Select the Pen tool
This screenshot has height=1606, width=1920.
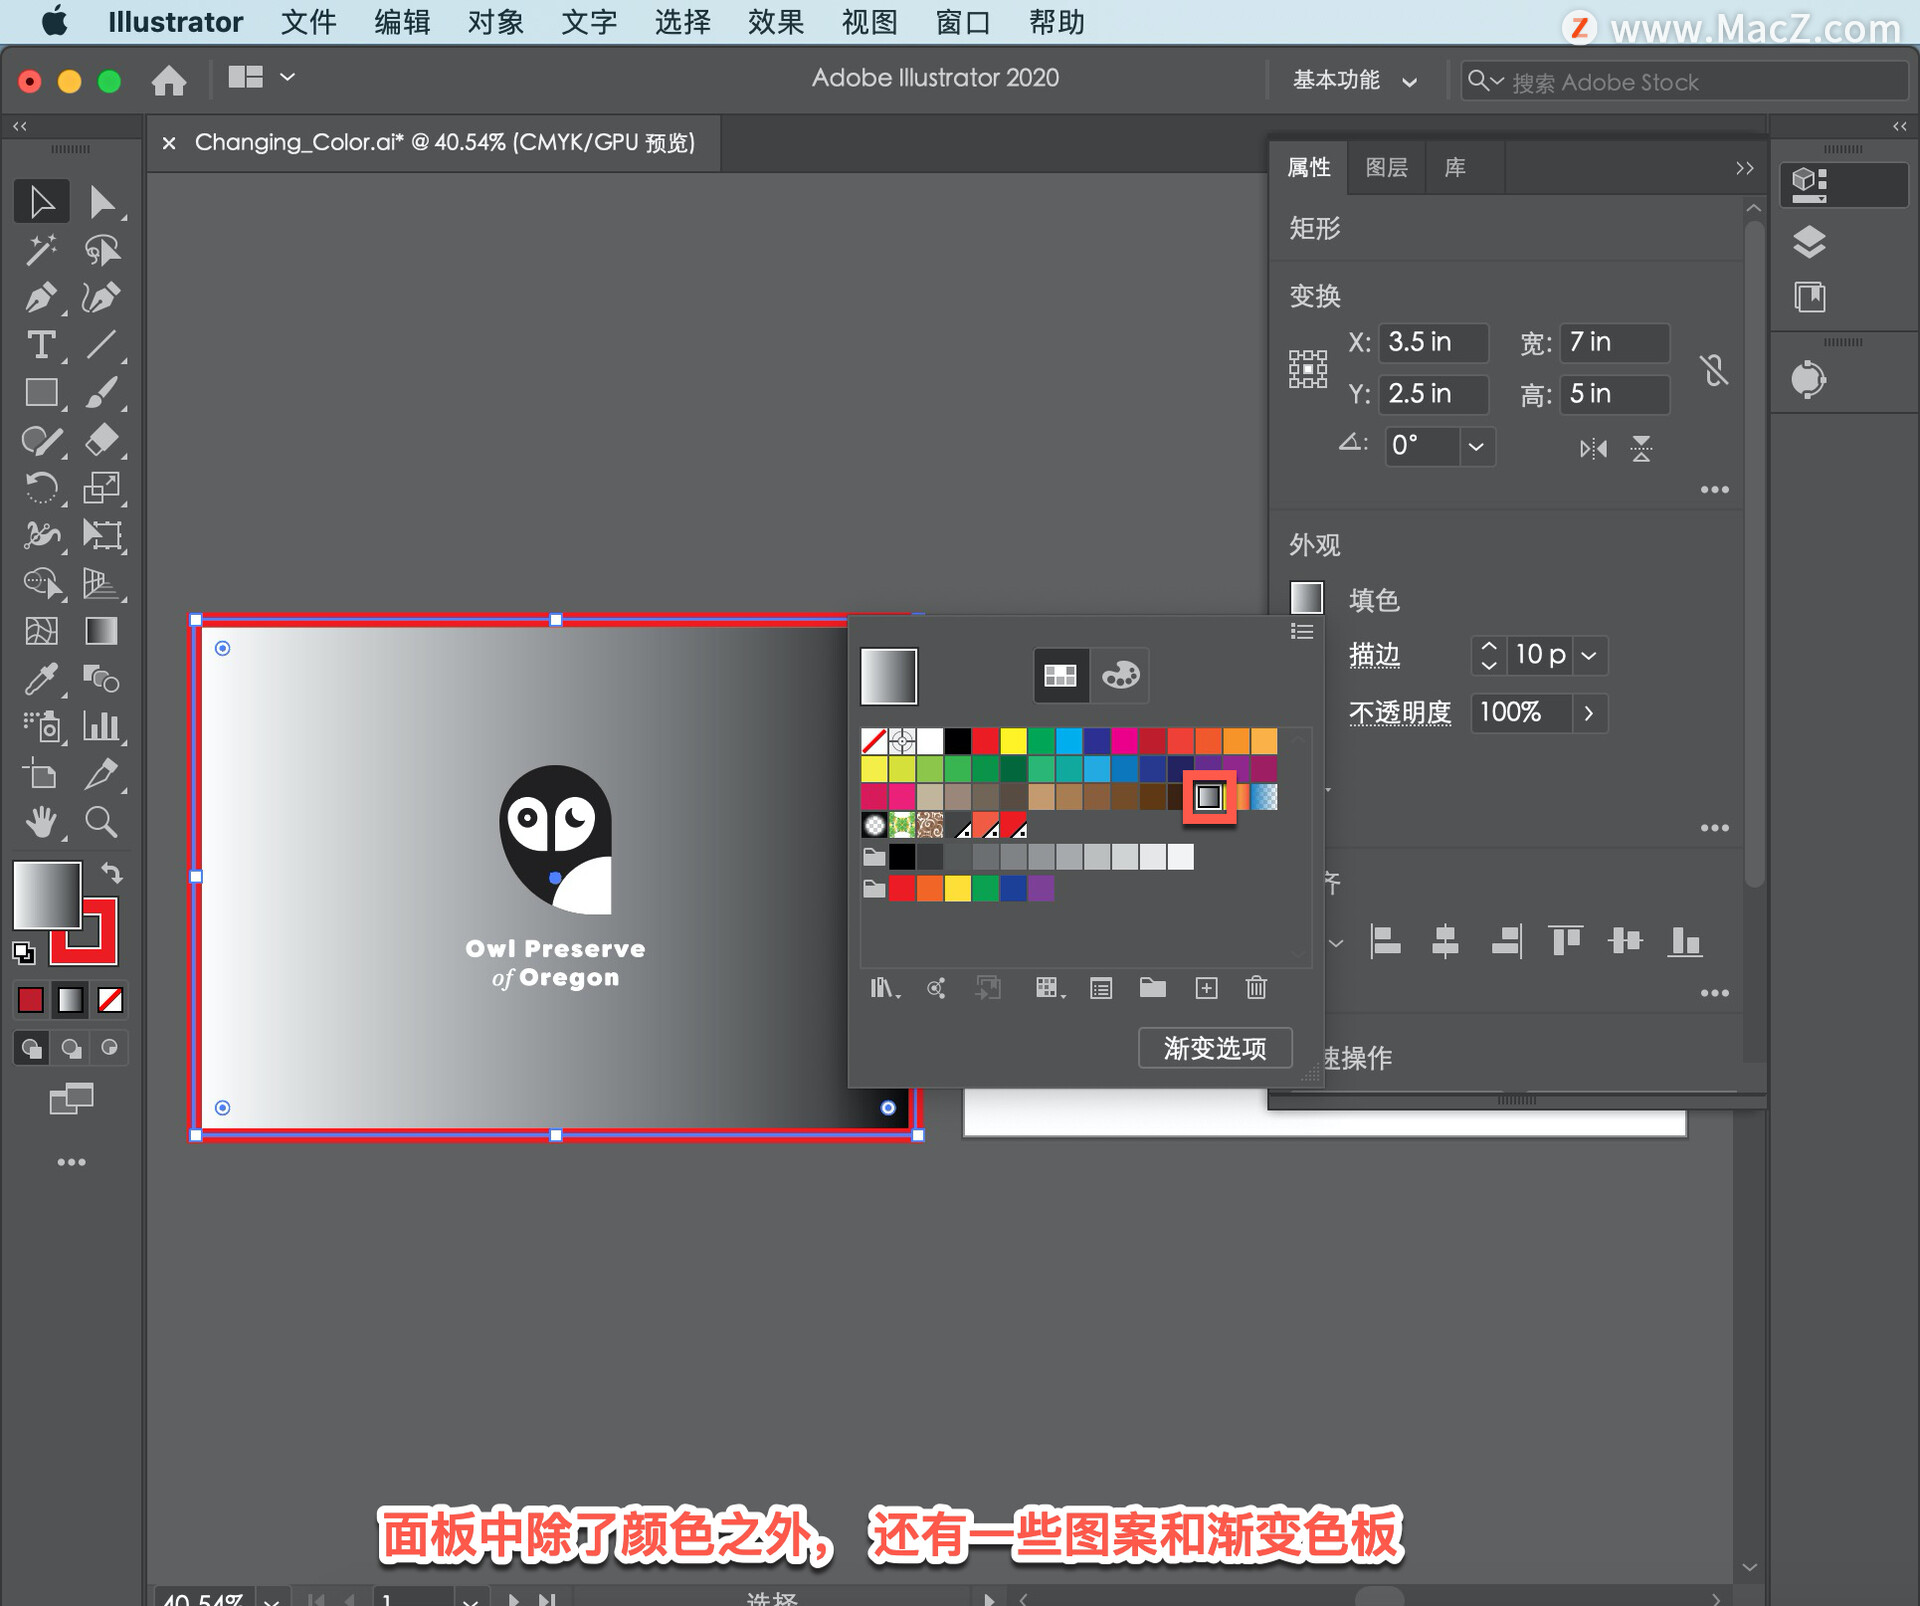[40, 297]
